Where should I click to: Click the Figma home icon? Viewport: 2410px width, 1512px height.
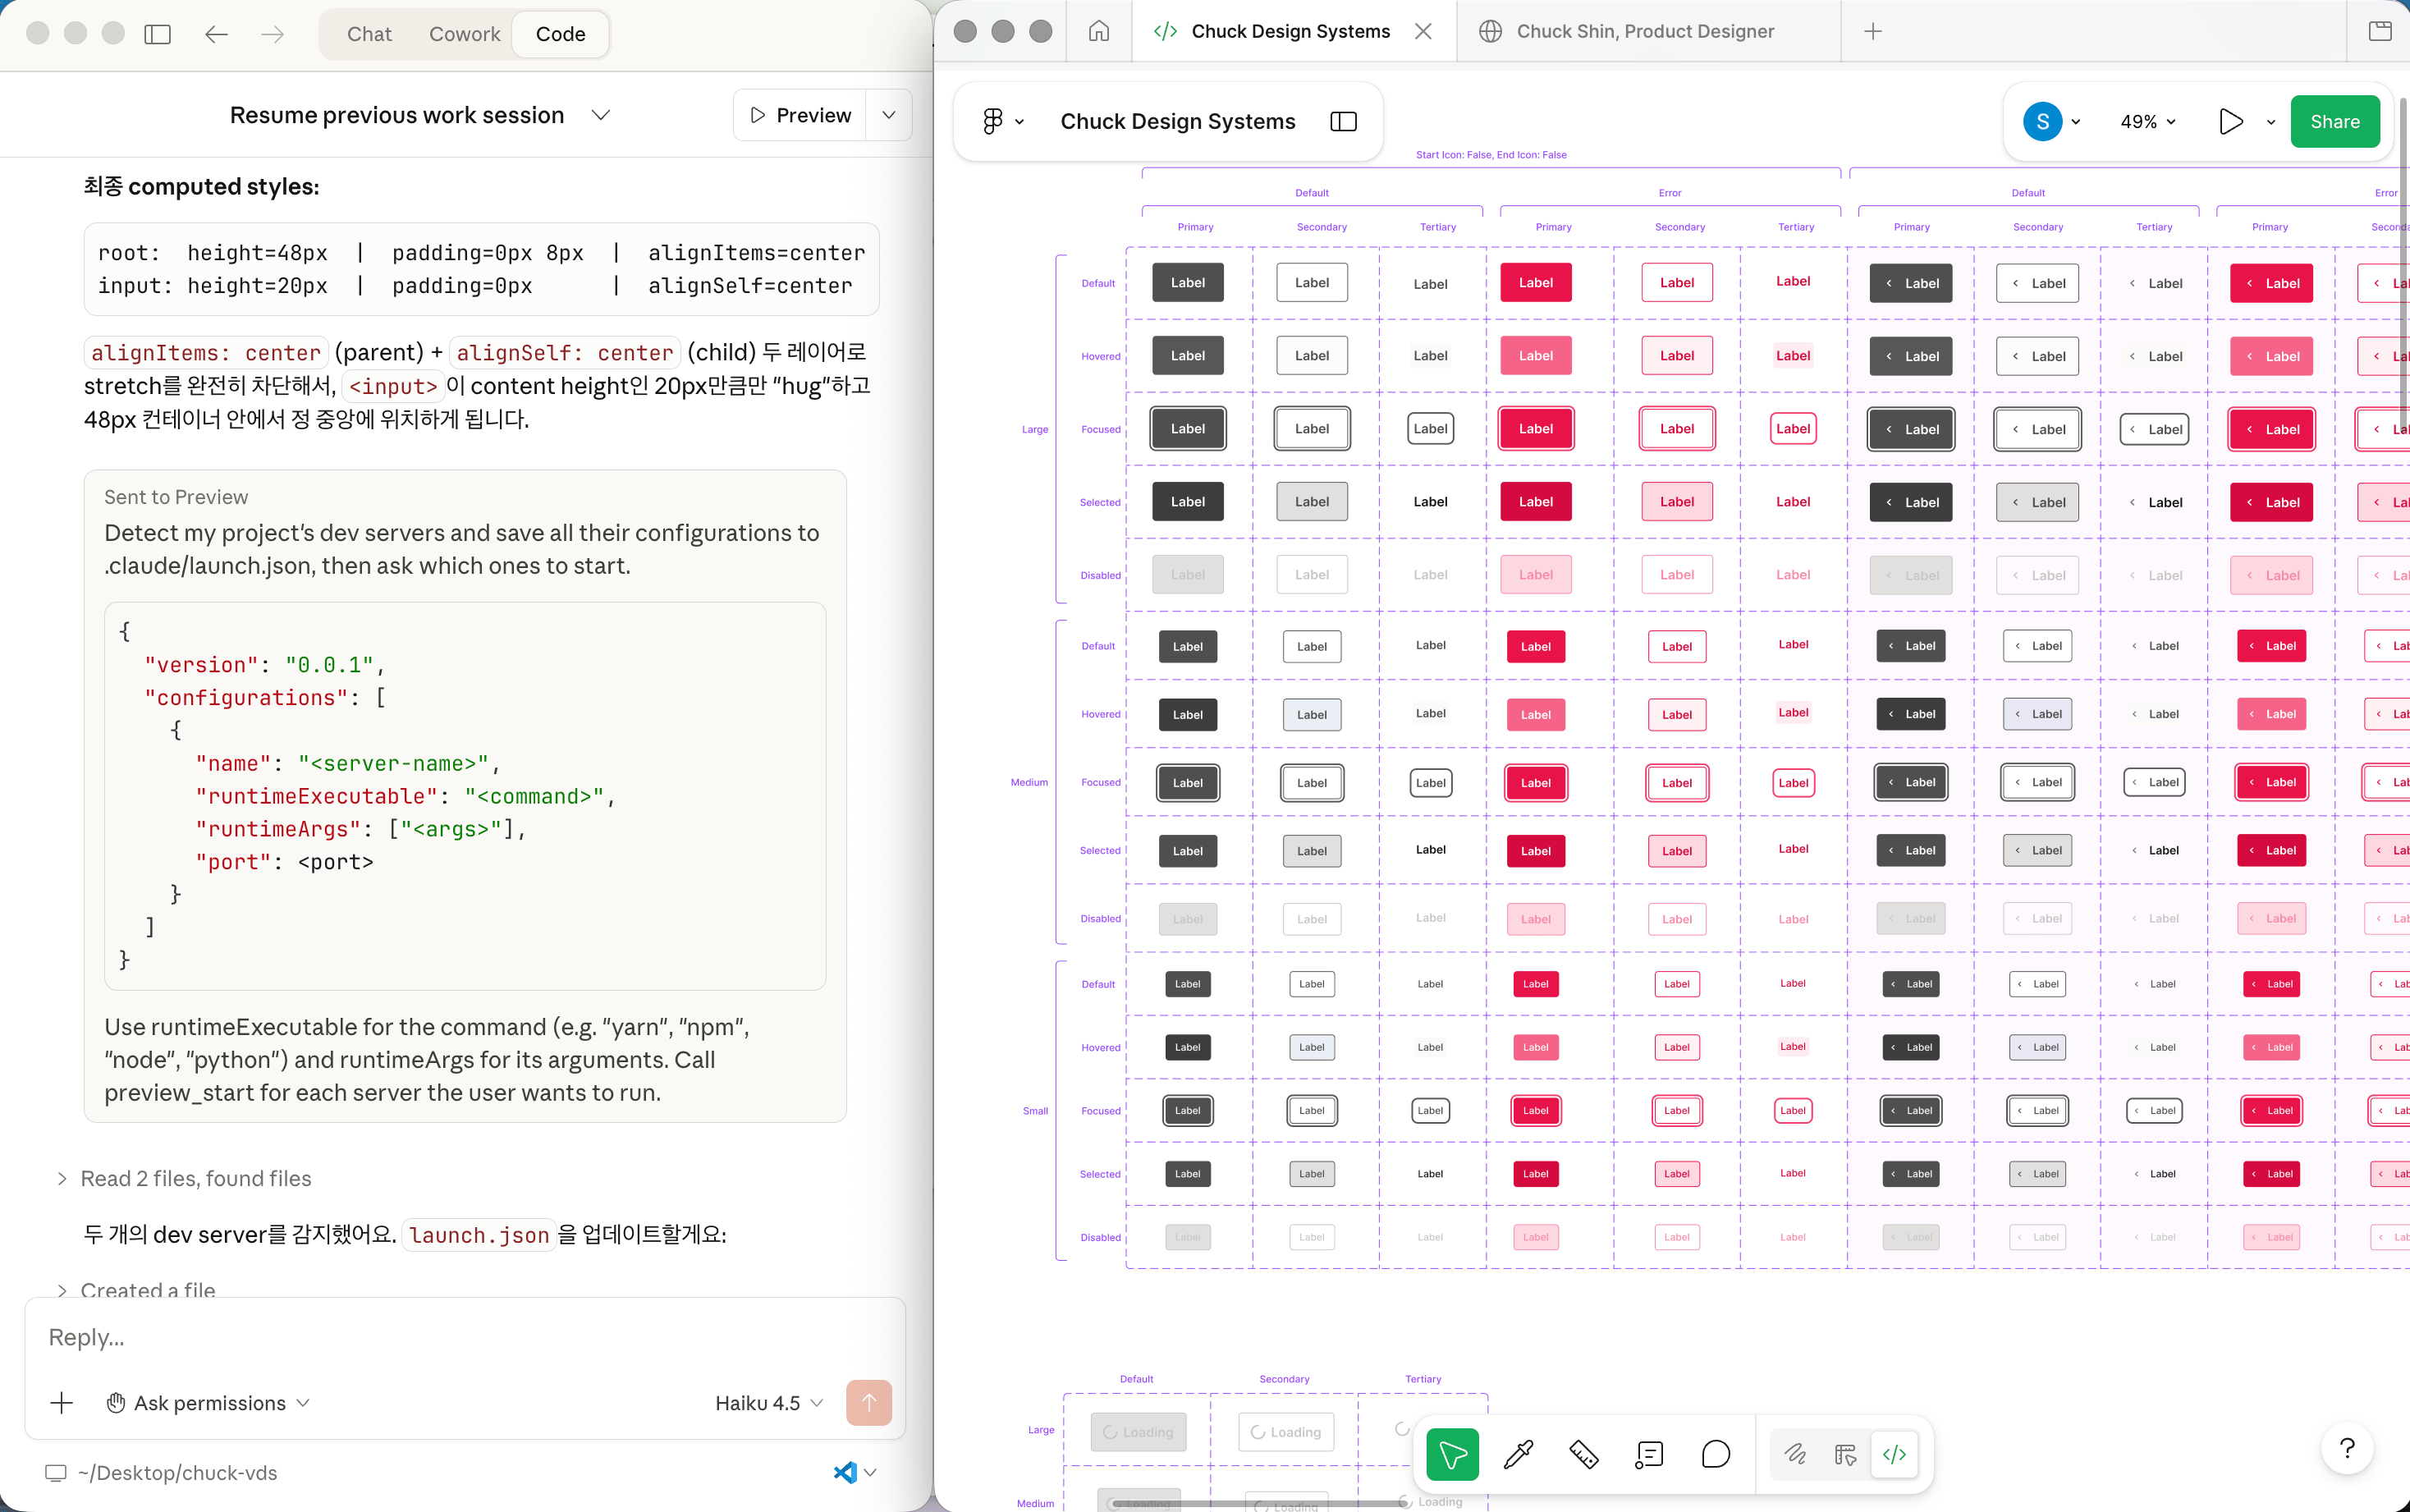[1098, 31]
